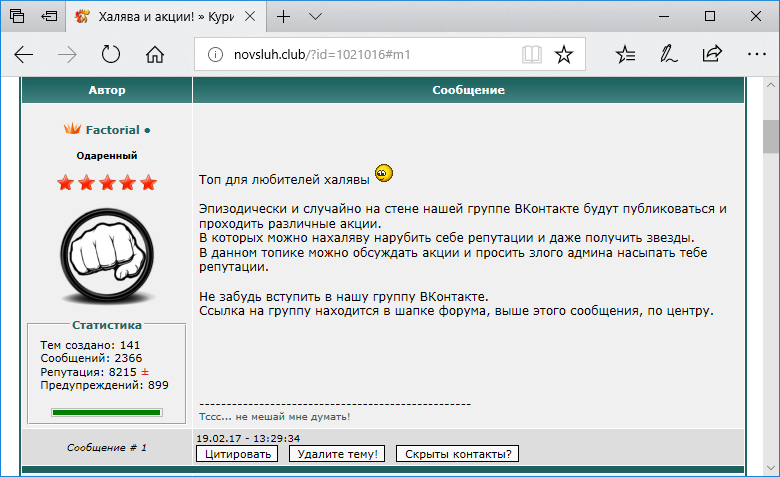Go to the Home page
Screen dimensions: 780x477
pos(154,54)
